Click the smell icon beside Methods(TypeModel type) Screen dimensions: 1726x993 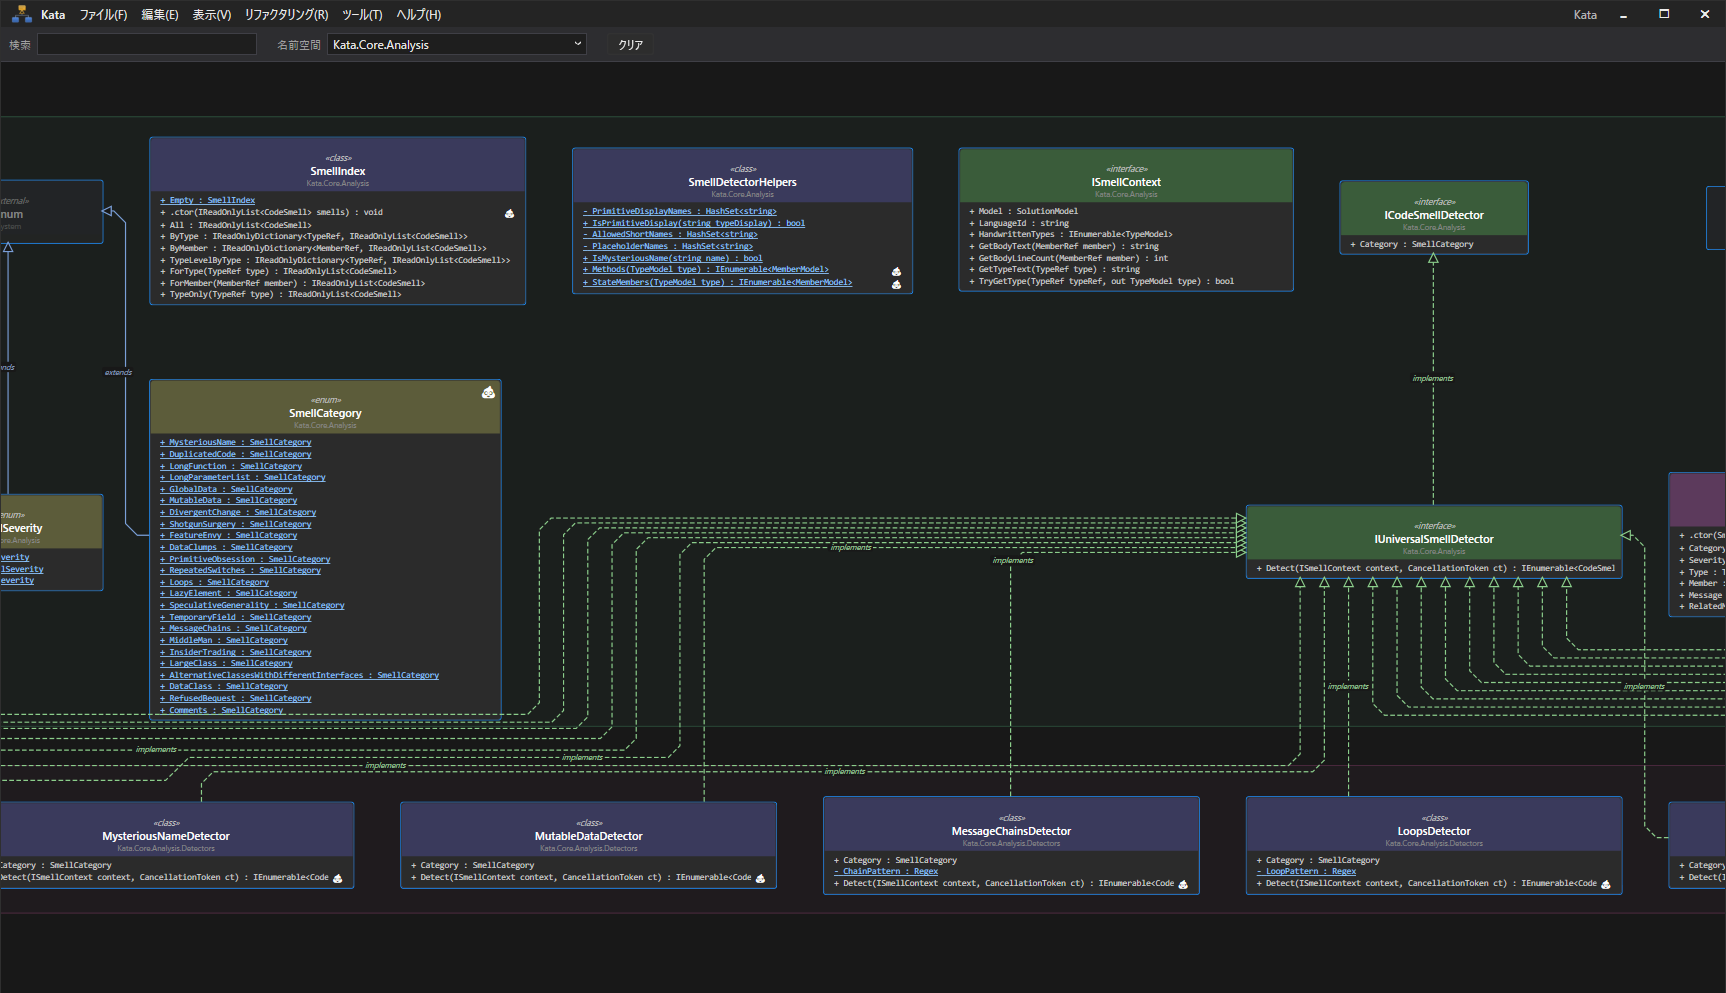[x=896, y=271]
